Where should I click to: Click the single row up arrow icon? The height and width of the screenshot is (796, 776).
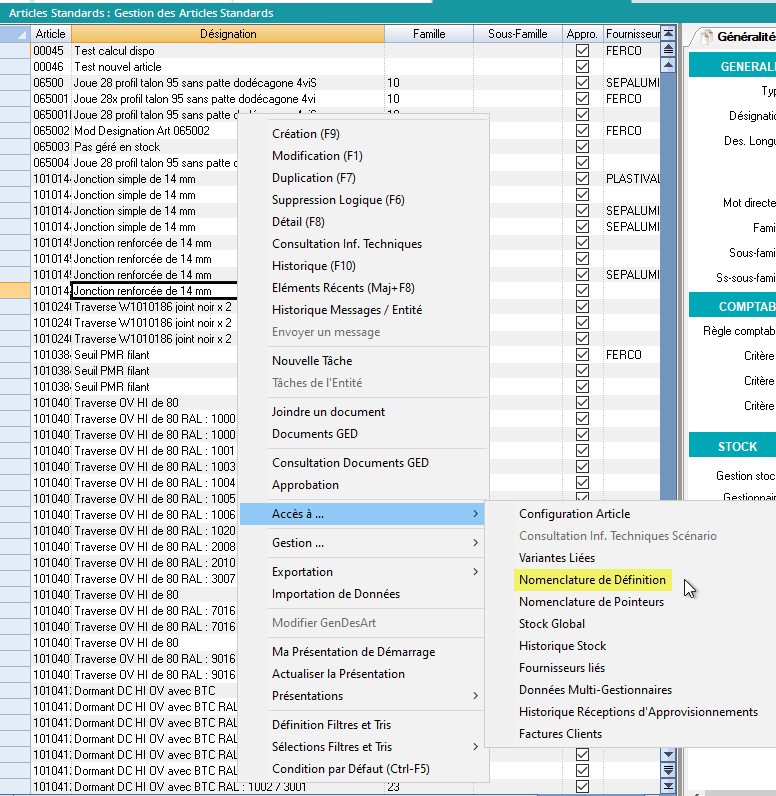click(668, 65)
